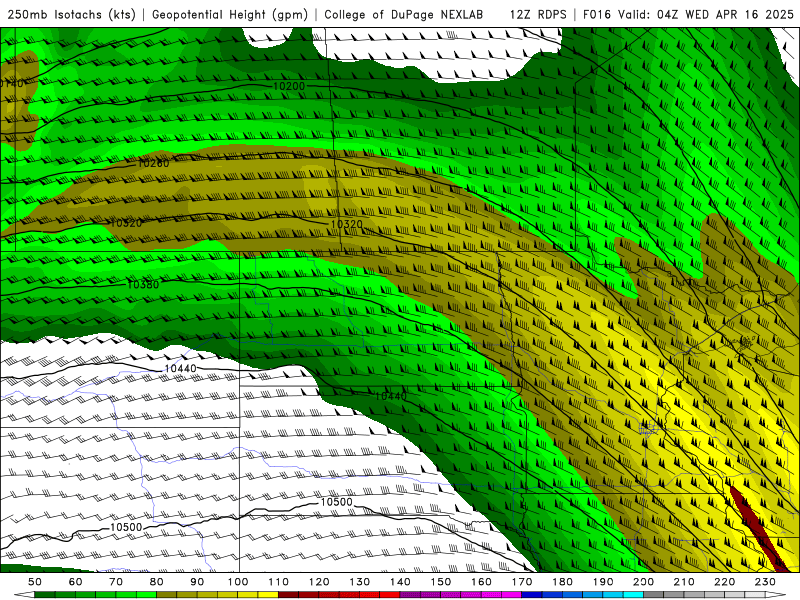Click the 10200 height contour label

(289, 86)
